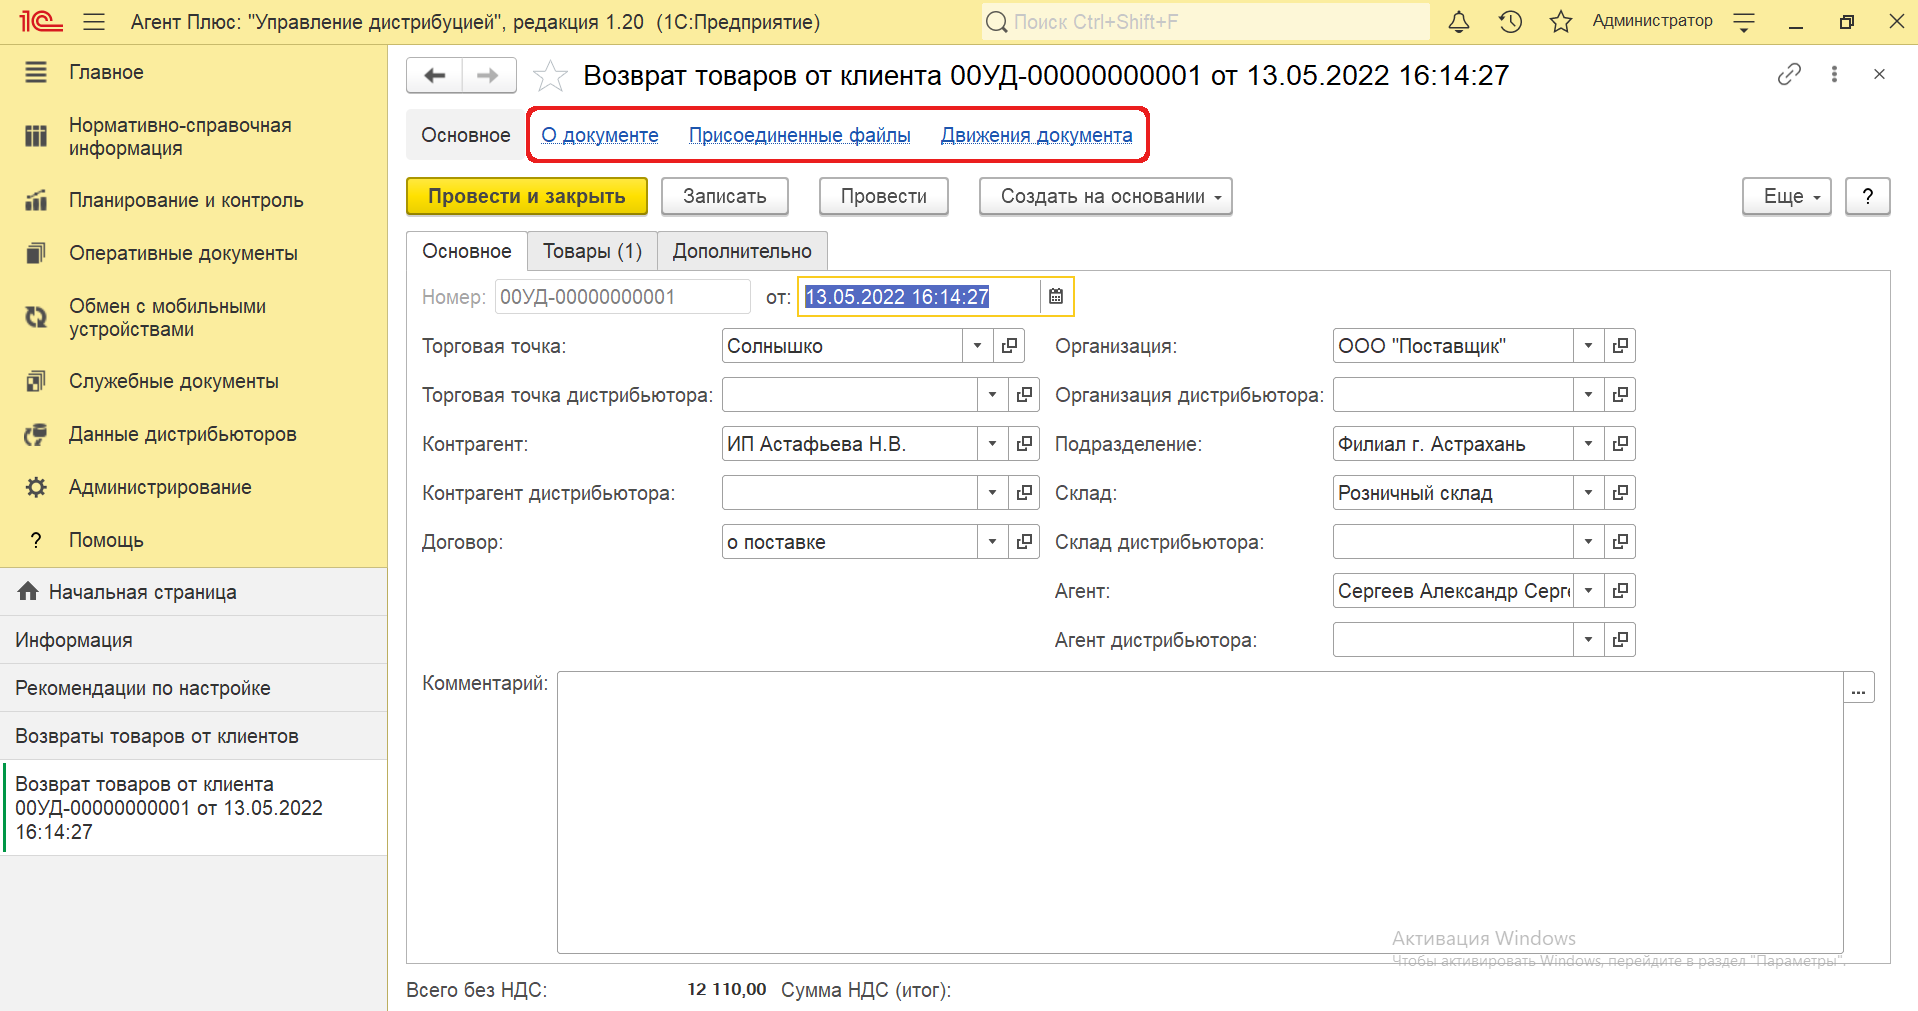Image resolution: width=1918 pixels, height=1011 pixels.
Task: Go to Начальная страница
Action: (x=193, y=592)
